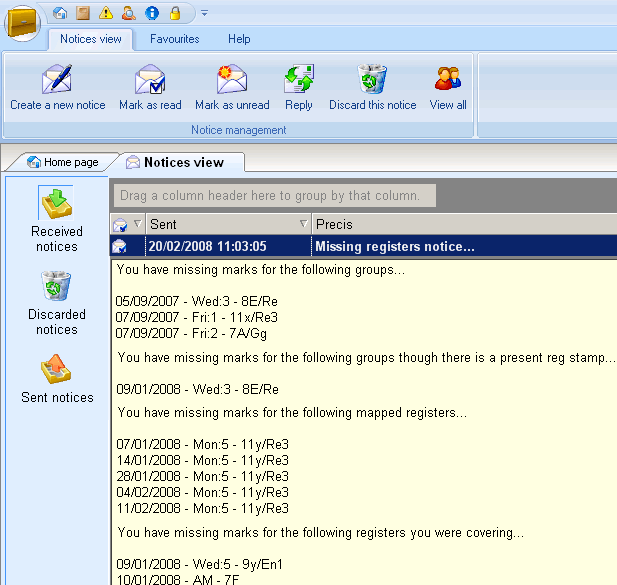Click the 'missing marks for the following groups...' heading
617x585 pixels.
[261, 270]
